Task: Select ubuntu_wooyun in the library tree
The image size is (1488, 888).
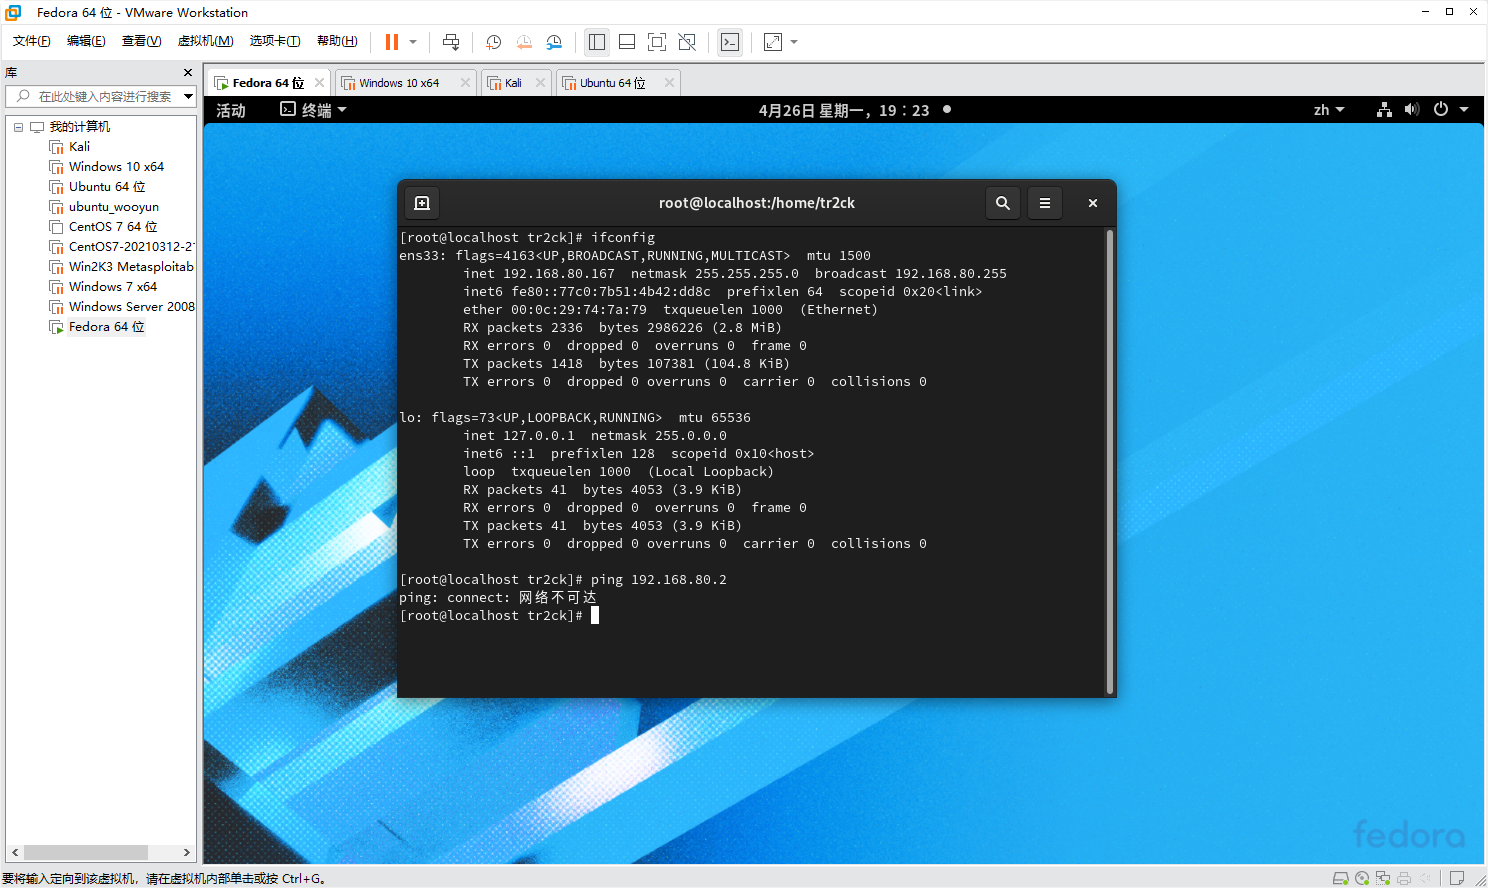Action: pyautogui.click(x=114, y=207)
